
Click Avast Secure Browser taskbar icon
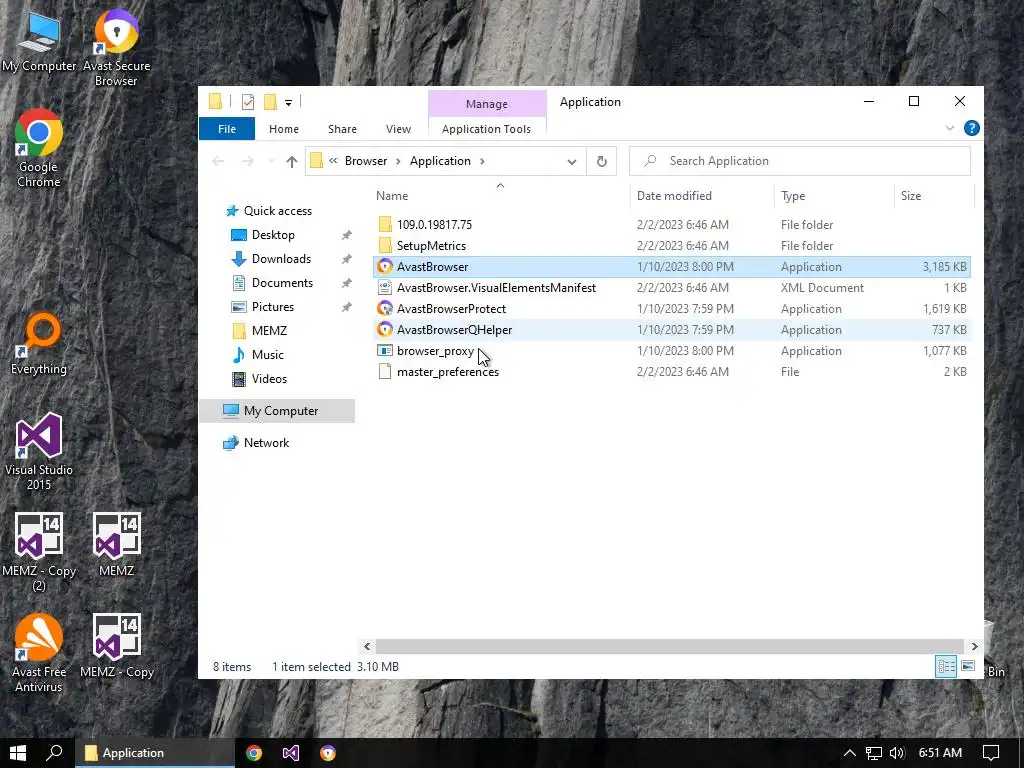pyautogui.click(x=328, y=753)
